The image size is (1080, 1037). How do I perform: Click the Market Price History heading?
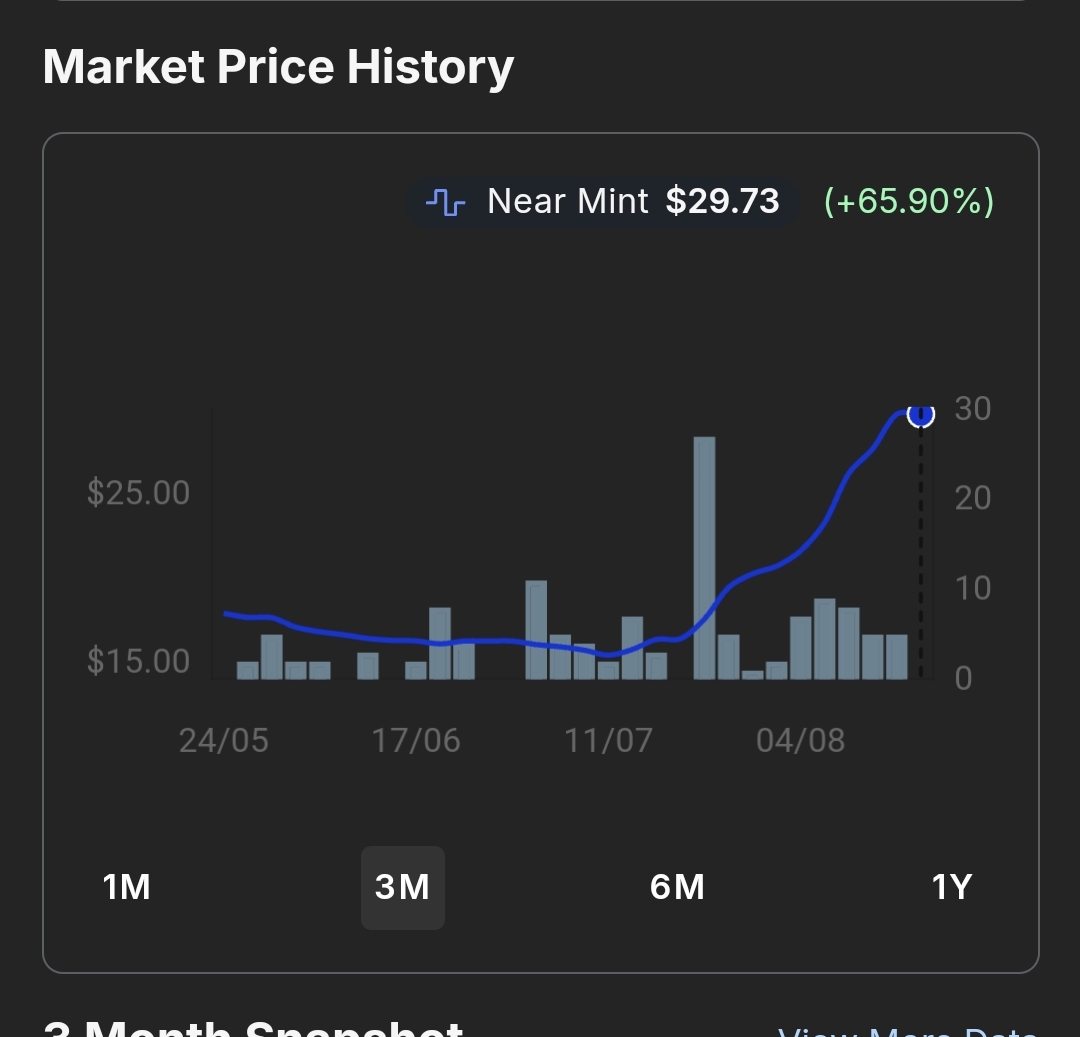(278, 67)
